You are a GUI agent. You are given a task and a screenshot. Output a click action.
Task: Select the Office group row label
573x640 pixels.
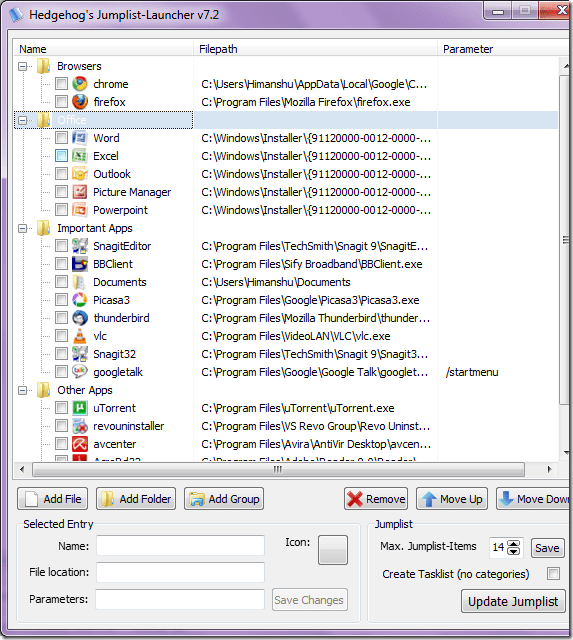(x=72, y=120)
